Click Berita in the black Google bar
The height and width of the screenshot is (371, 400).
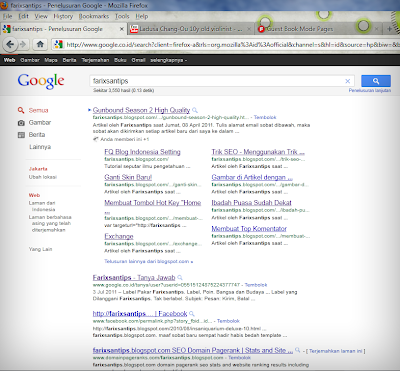[x=69, y=60]
